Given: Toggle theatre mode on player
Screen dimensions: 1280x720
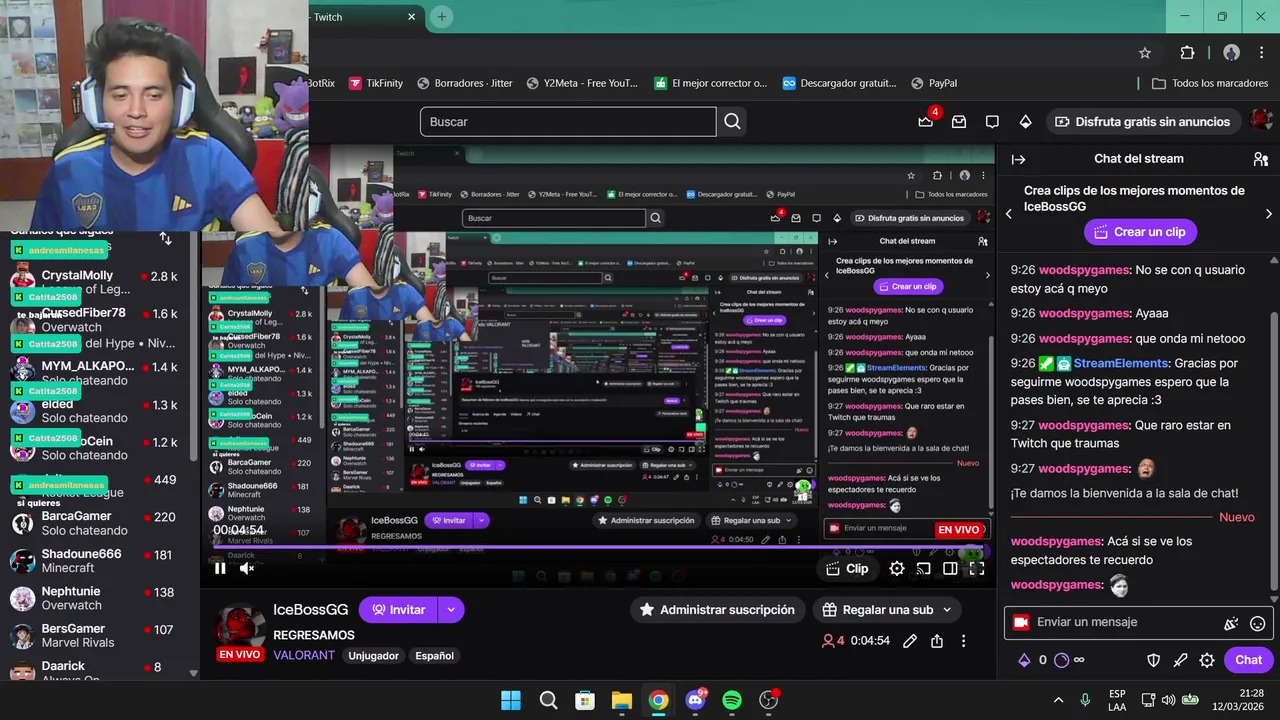Looking at the screenshot, I should tap(950, 568).
